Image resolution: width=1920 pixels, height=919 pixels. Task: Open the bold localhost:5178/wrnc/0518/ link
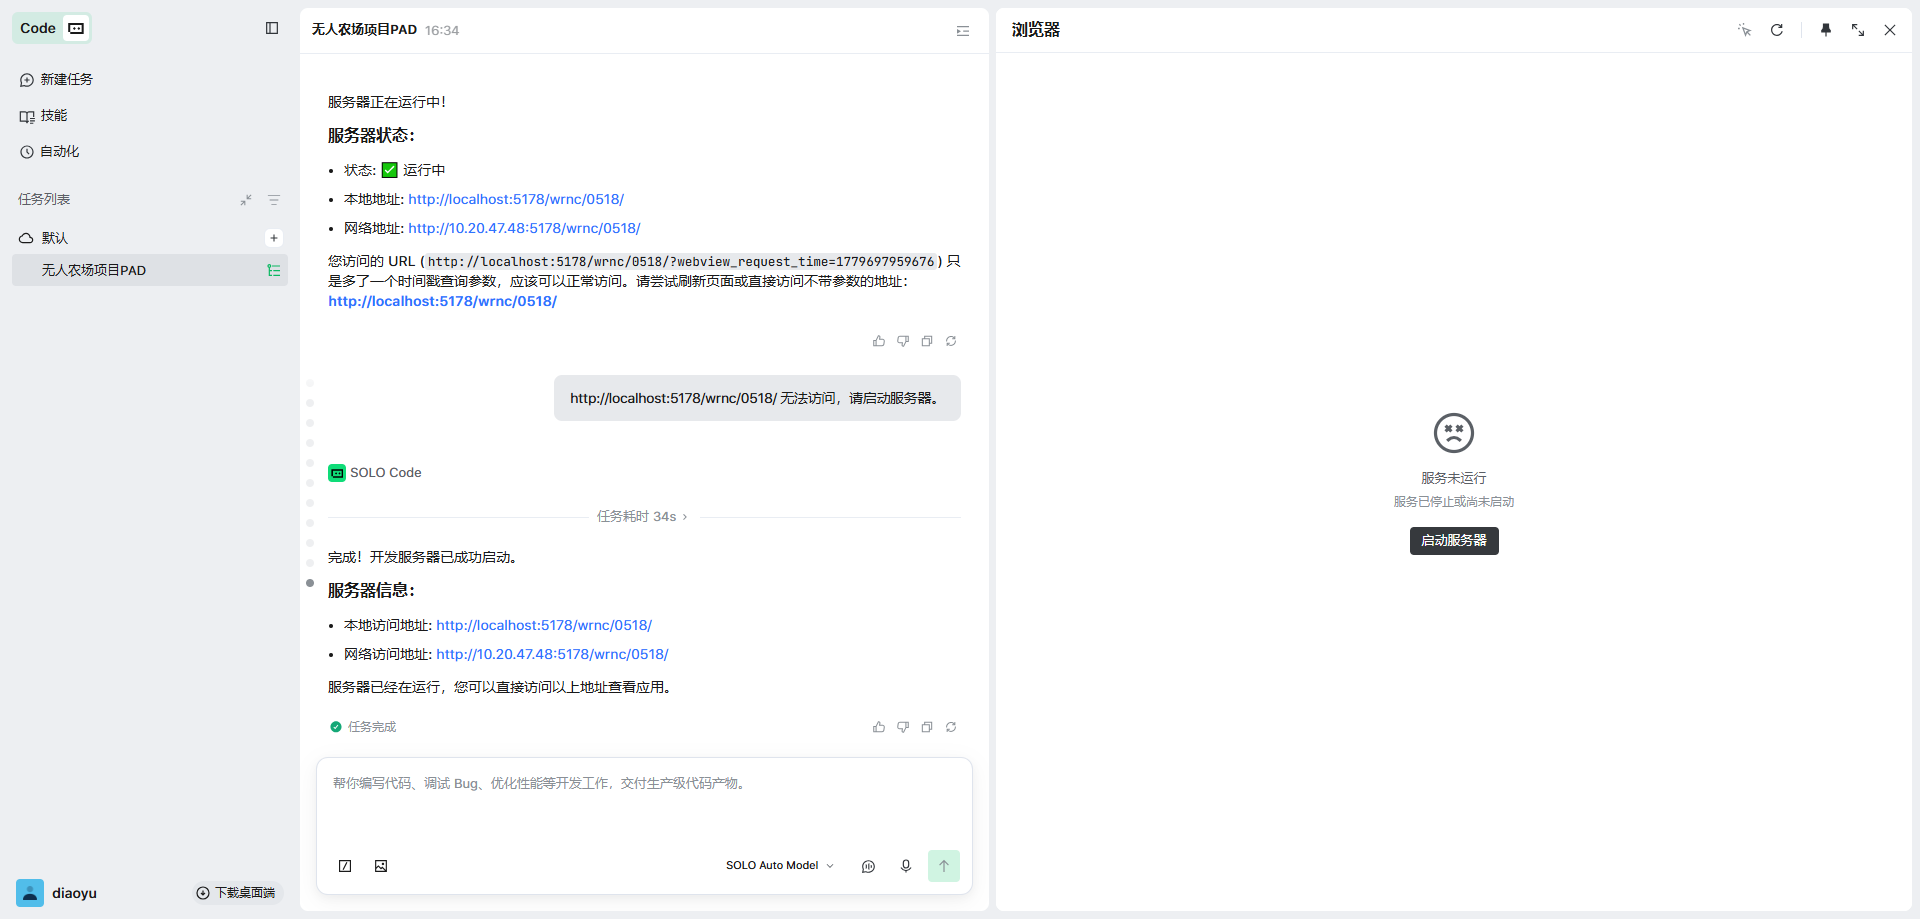[442, 301]
